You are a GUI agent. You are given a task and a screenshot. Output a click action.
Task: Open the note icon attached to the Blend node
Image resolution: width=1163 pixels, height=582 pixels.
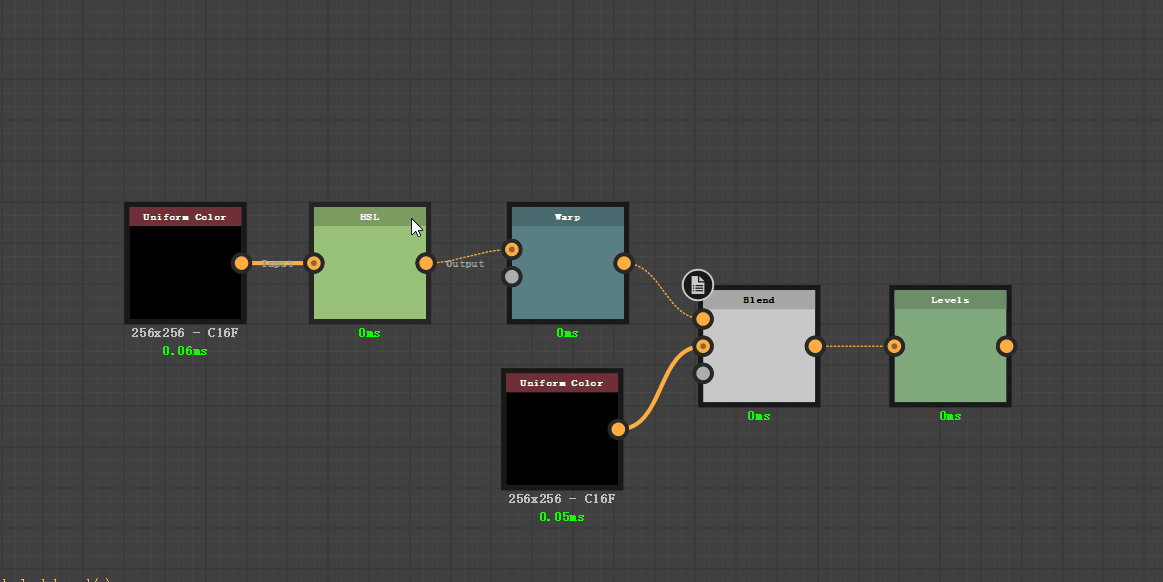click(x=696, y=284)
